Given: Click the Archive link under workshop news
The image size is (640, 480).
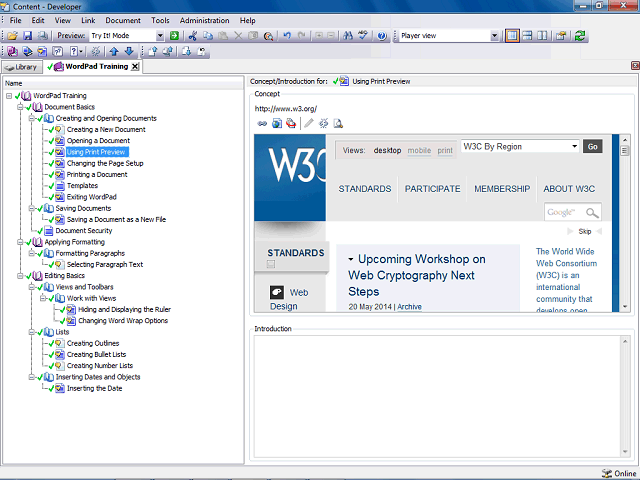Looking at the screenshot, I should [409, 307].
